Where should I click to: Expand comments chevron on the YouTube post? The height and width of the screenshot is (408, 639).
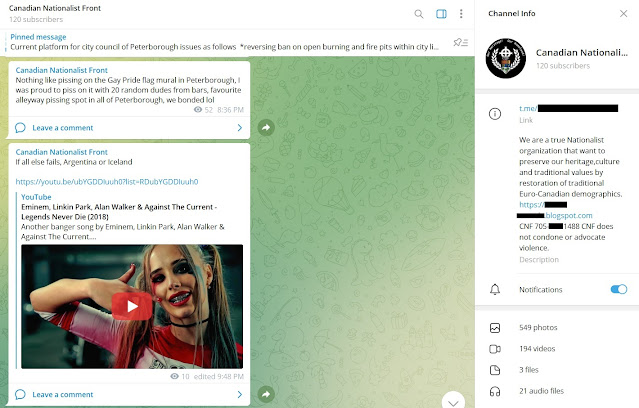click(x=240, y=394)
